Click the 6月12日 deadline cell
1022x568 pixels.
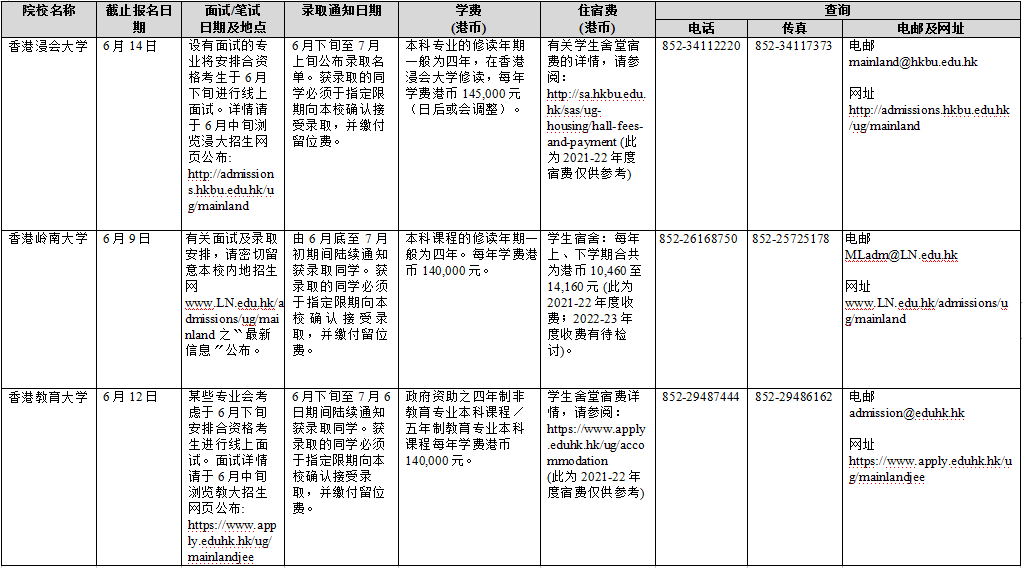click(130, 397)
